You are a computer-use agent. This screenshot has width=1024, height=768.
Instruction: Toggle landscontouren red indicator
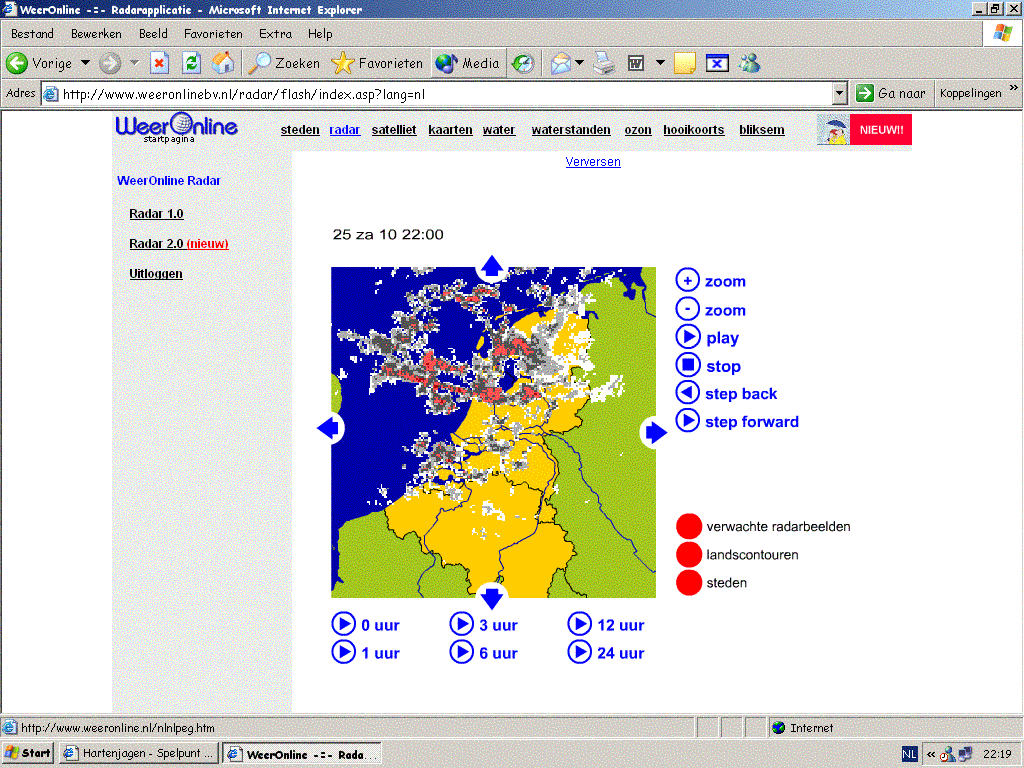[688, 554]
